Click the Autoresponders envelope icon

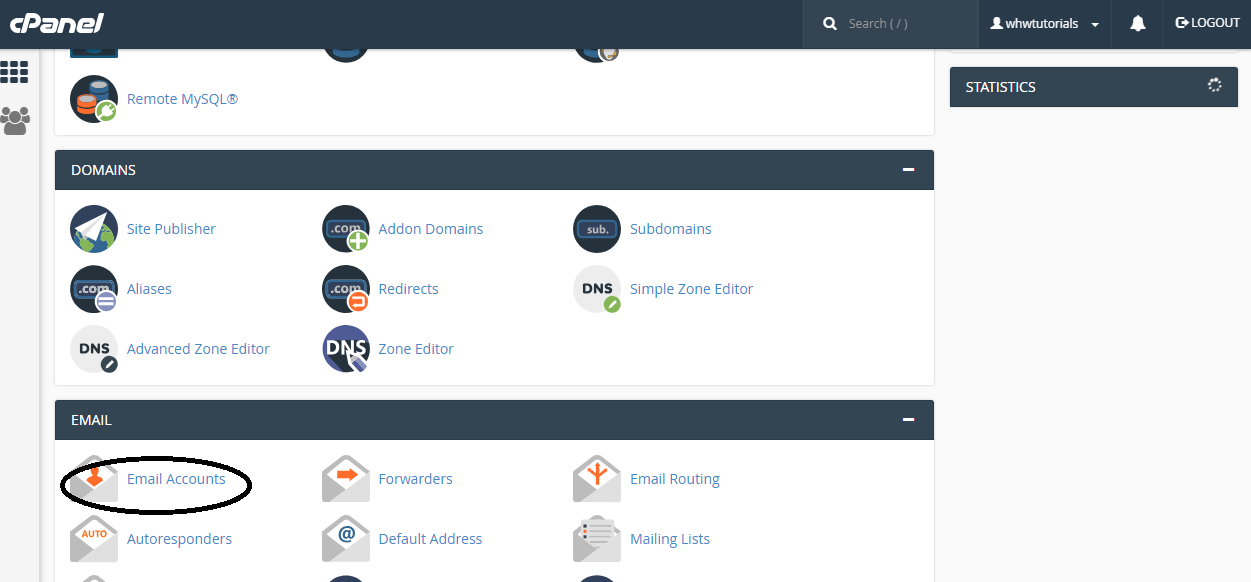[93, 538]
